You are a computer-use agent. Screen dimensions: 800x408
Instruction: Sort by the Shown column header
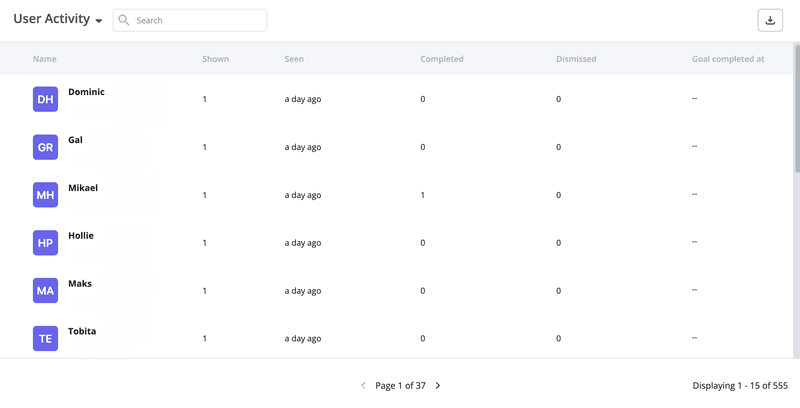click(215, 59)
